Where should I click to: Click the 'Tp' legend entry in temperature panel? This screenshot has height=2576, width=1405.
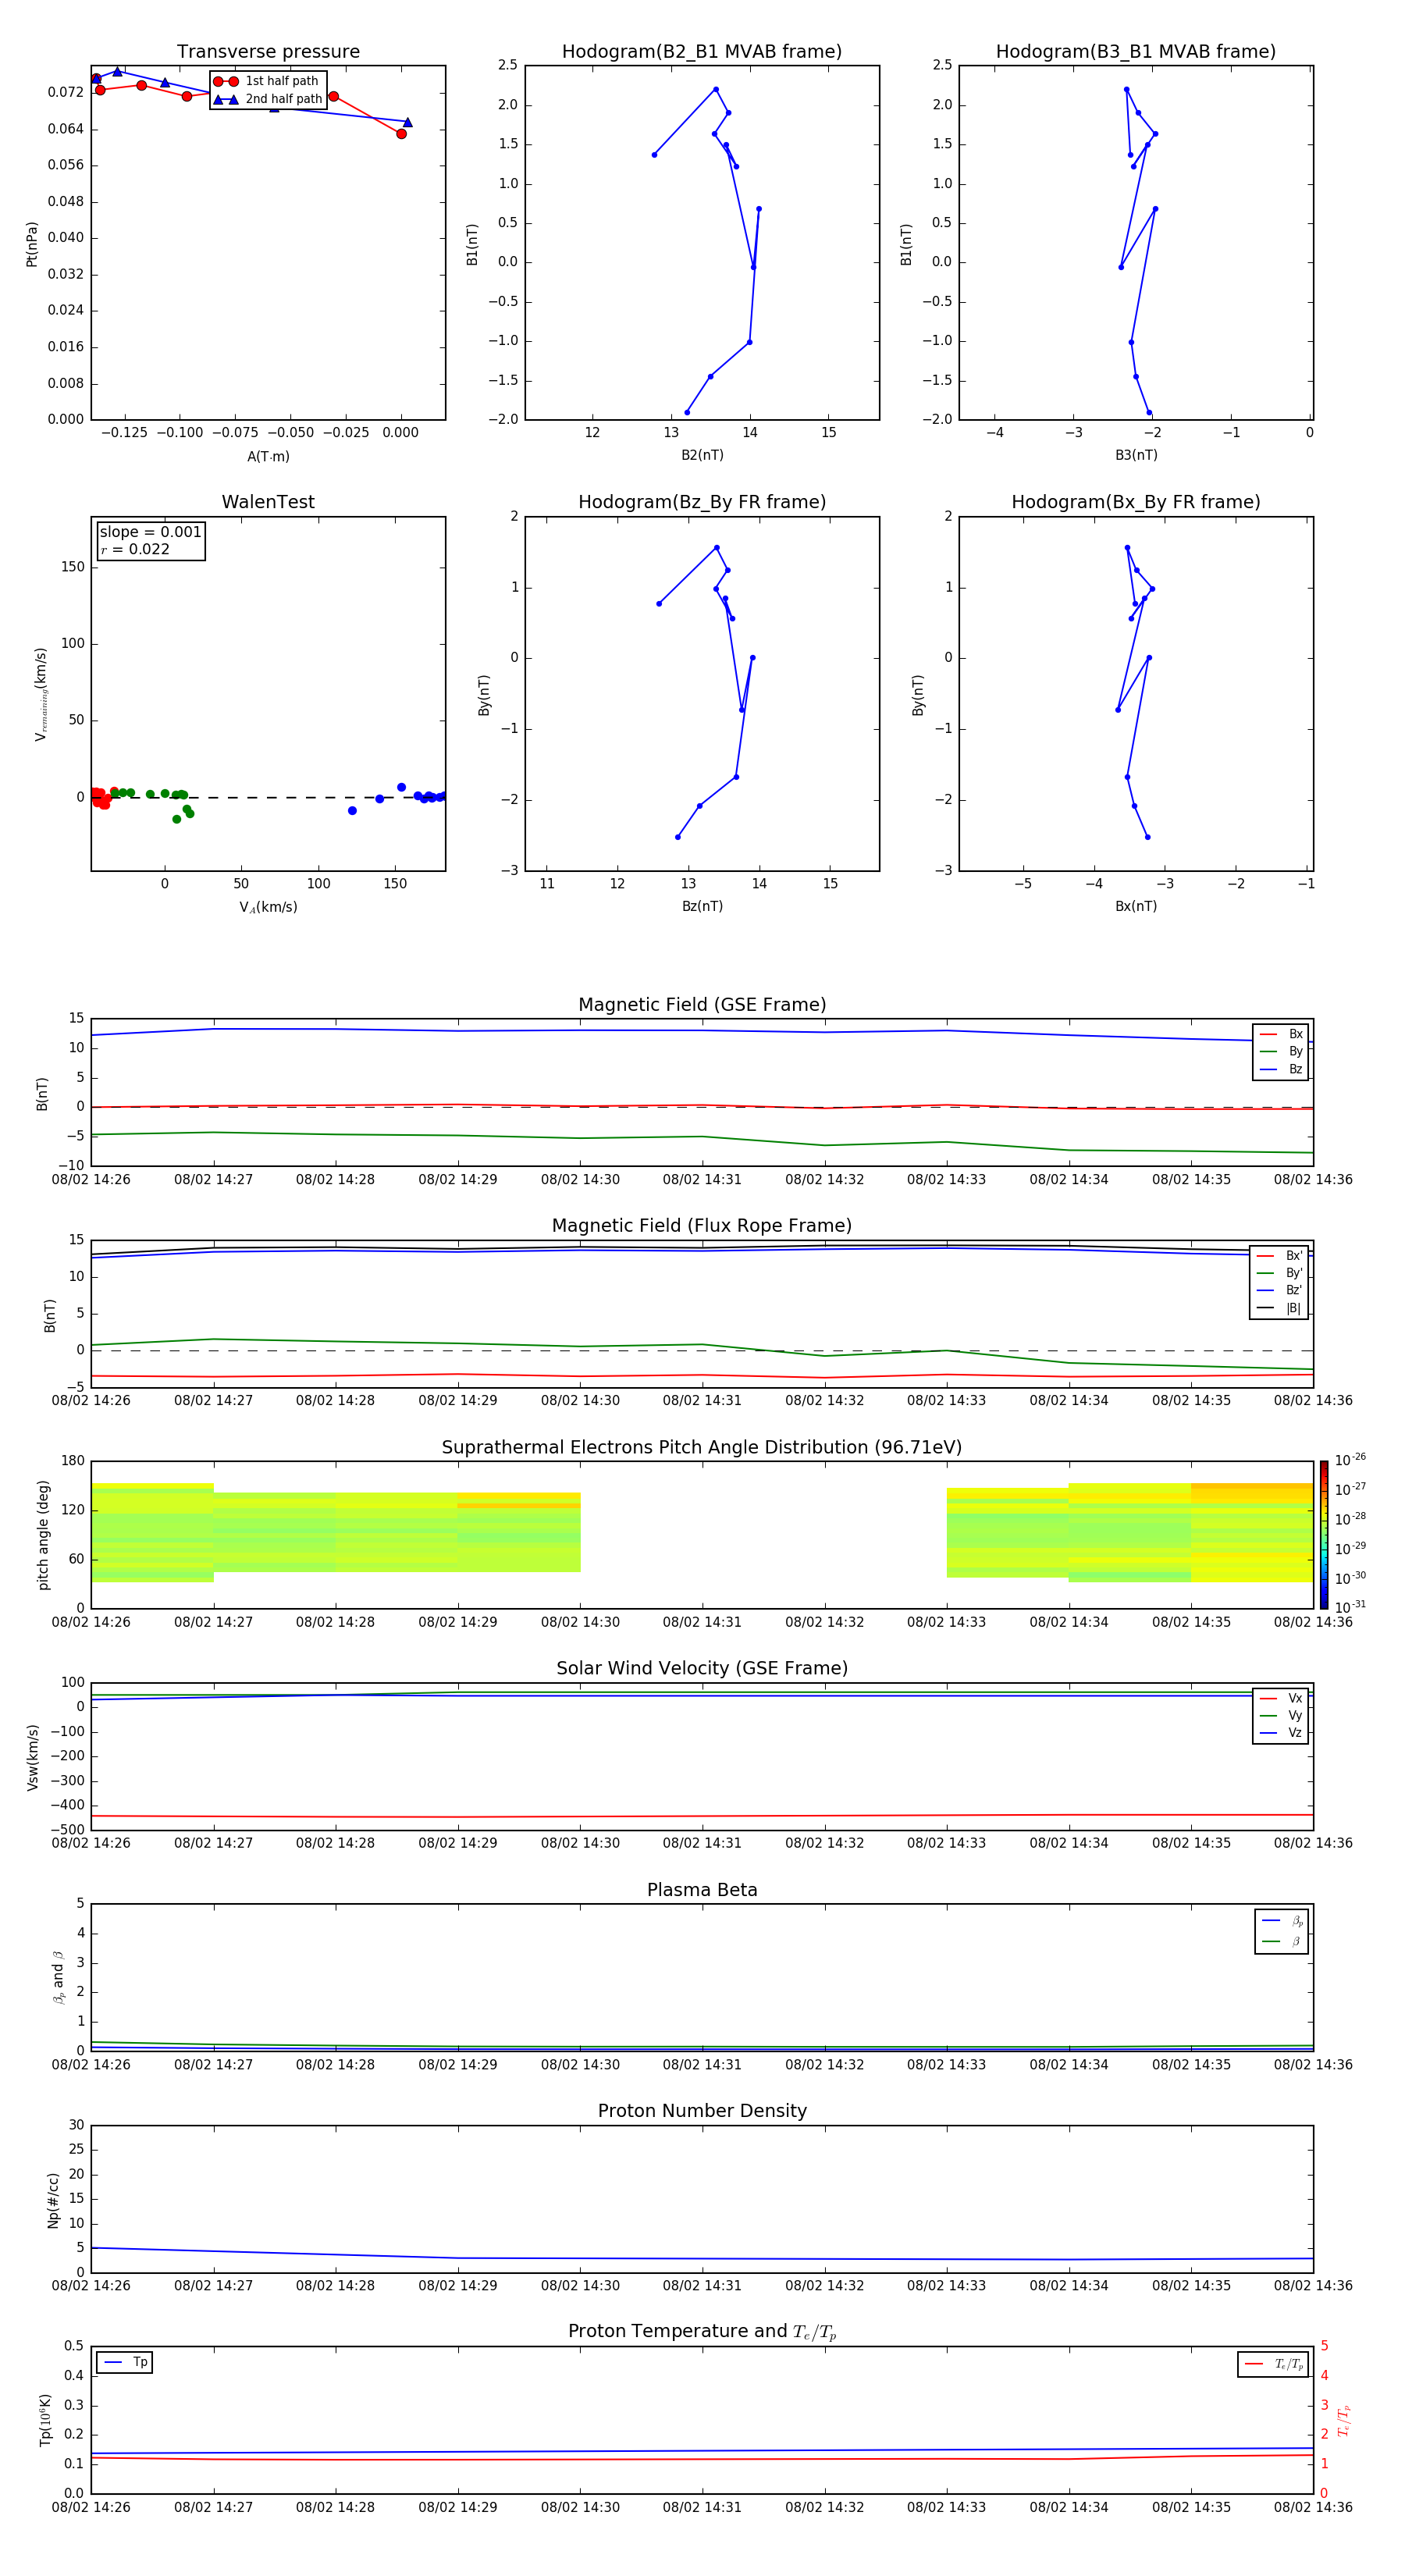click(124, 2362)
